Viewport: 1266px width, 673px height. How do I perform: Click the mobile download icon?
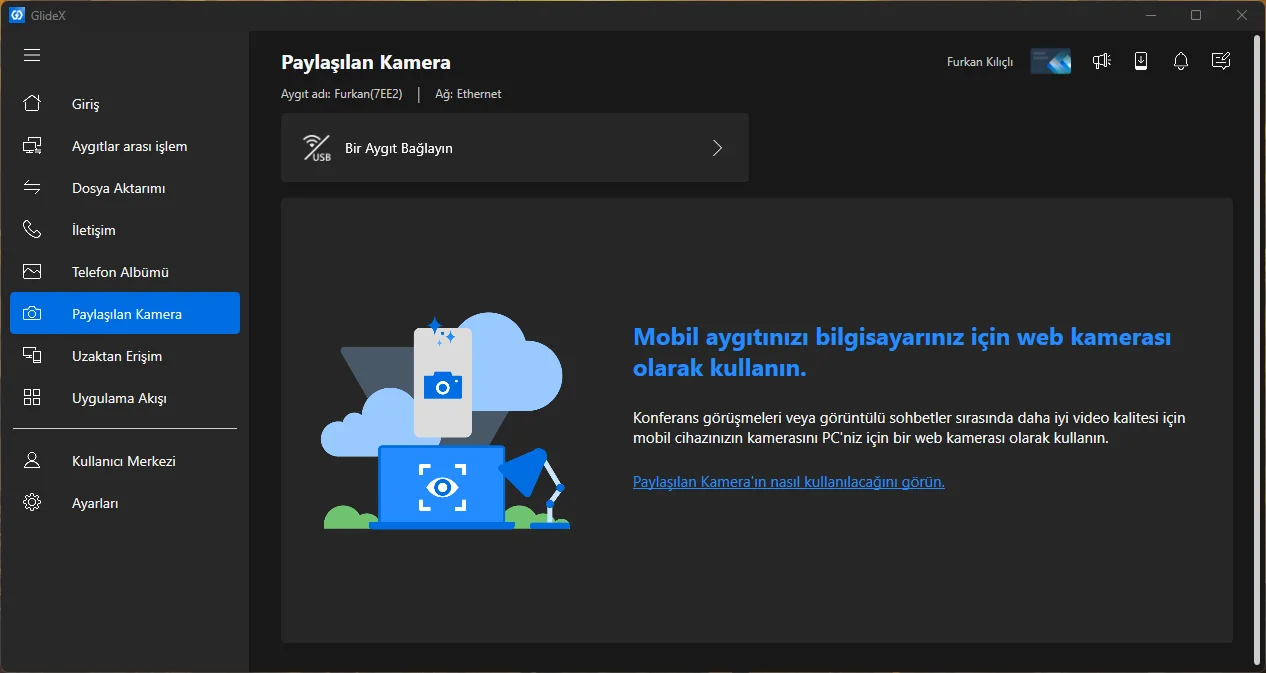pyautogui.click(x=1141, y=62)
